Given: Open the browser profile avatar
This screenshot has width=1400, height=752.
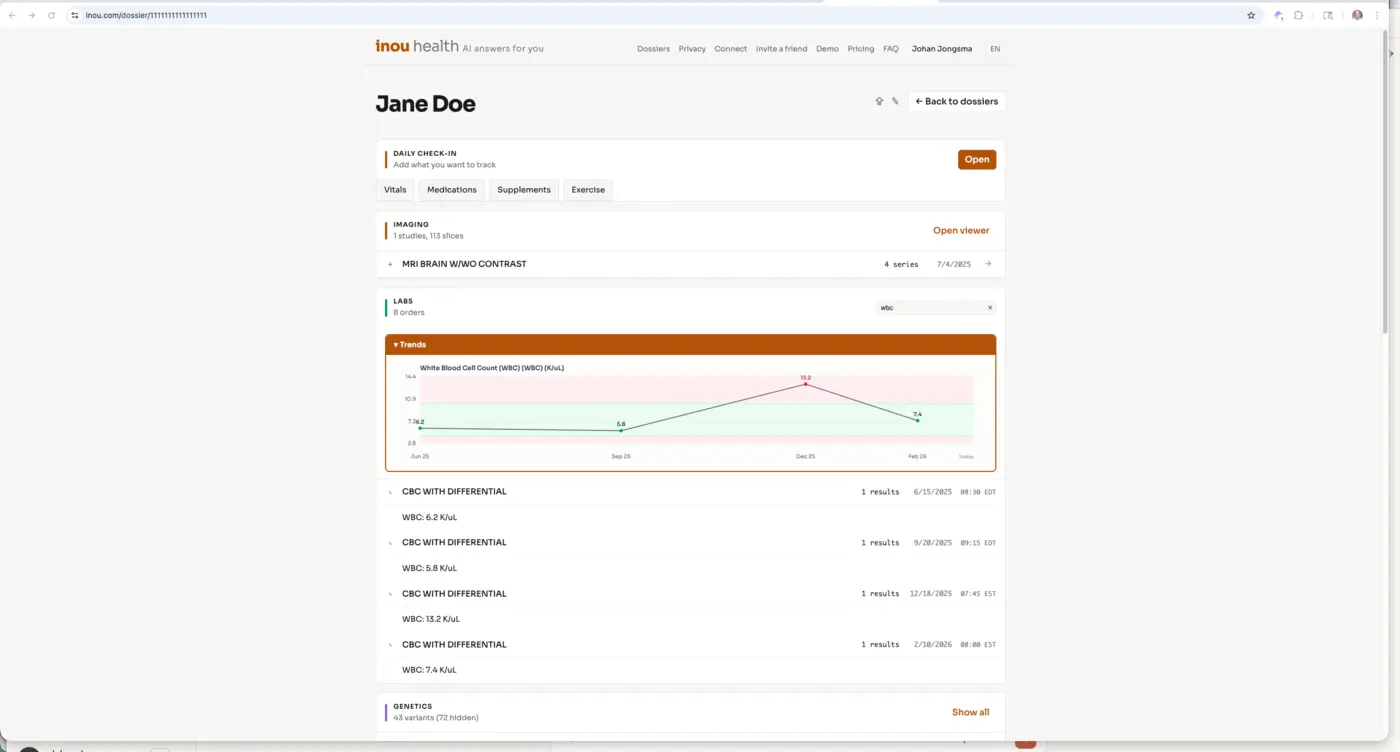Looking at the screenshot, I should click(x=1357, y=15).
